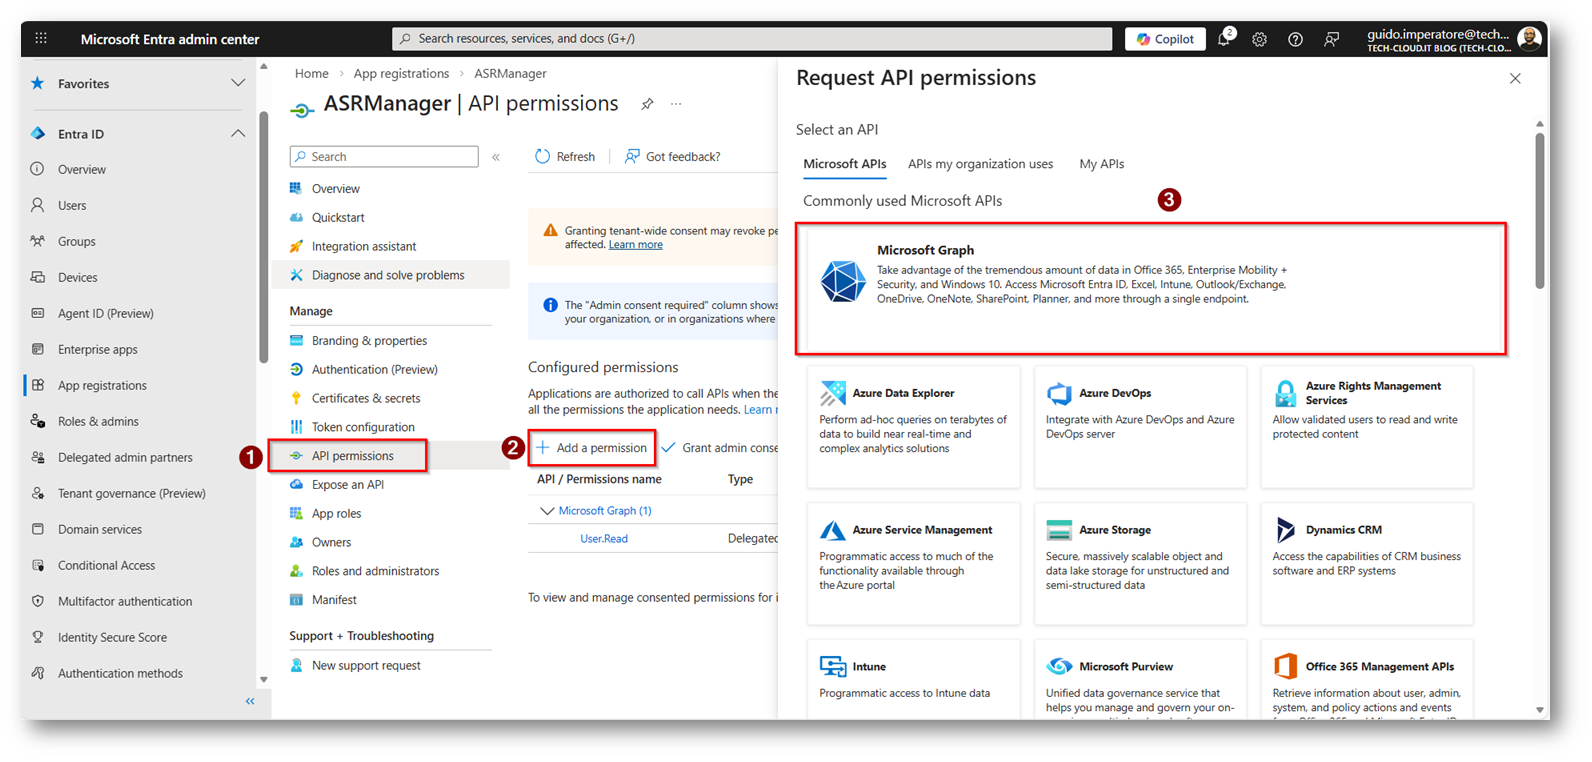Click the Multifactor authentication shield icon

(38, 601)
